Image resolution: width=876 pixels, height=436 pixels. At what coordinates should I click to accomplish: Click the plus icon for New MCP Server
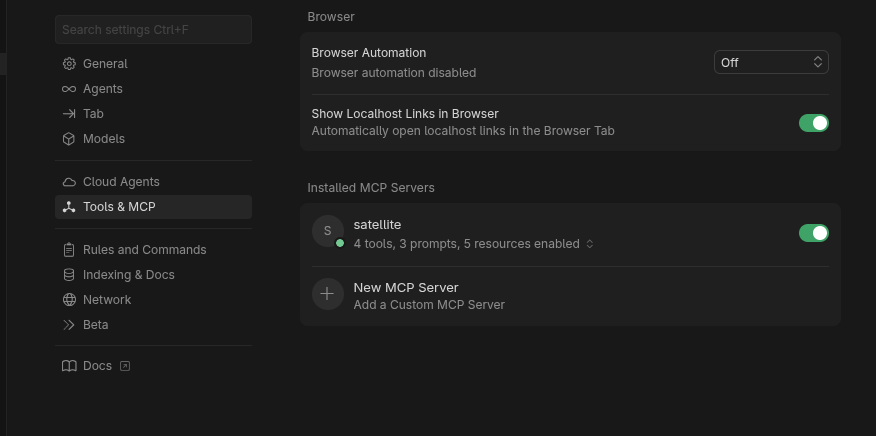click(327, 294)
